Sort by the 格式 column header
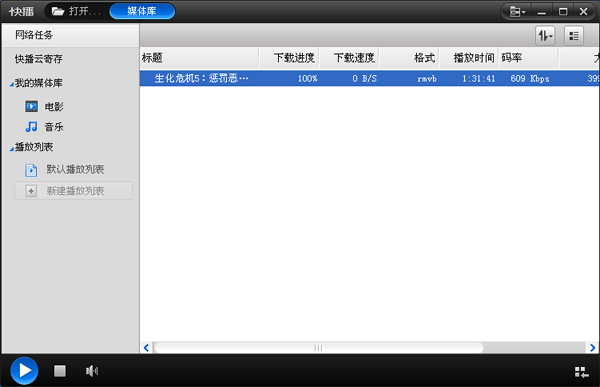The width and height of the screenshot is (600, 387). tap(409, 58)
